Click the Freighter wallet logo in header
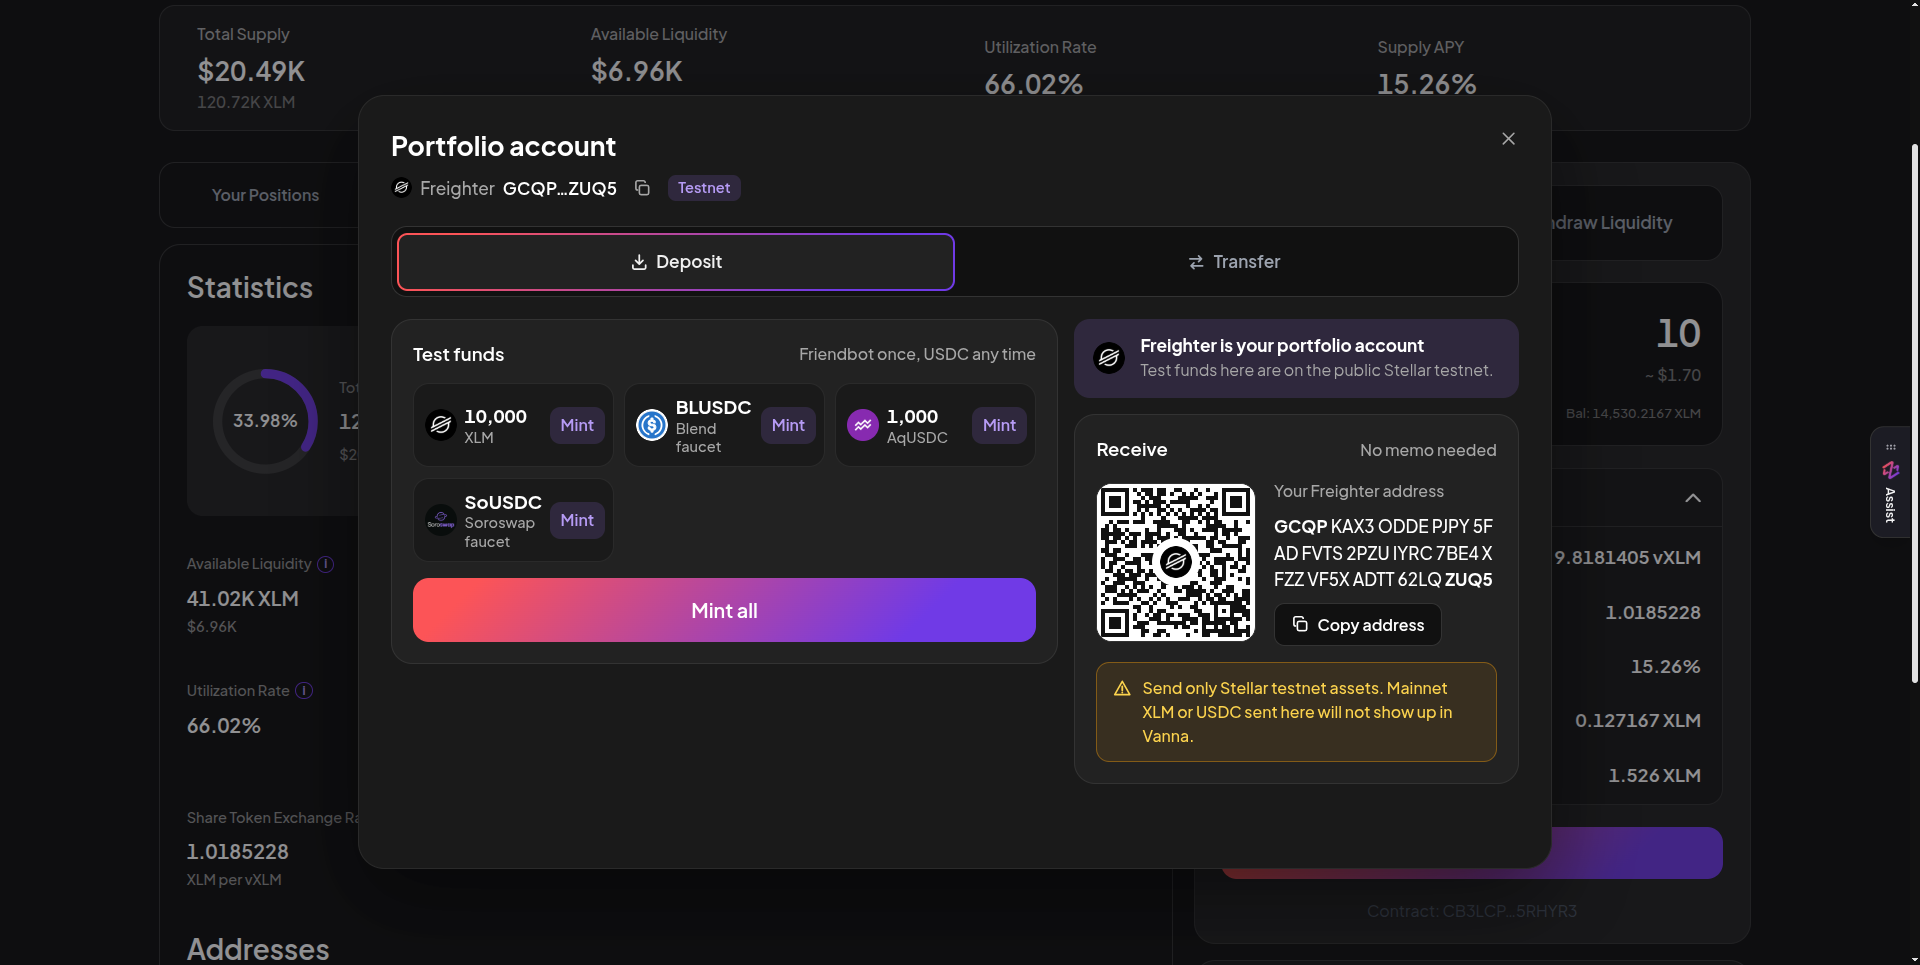The image size is (1920, 965). [x=401, y=188]
